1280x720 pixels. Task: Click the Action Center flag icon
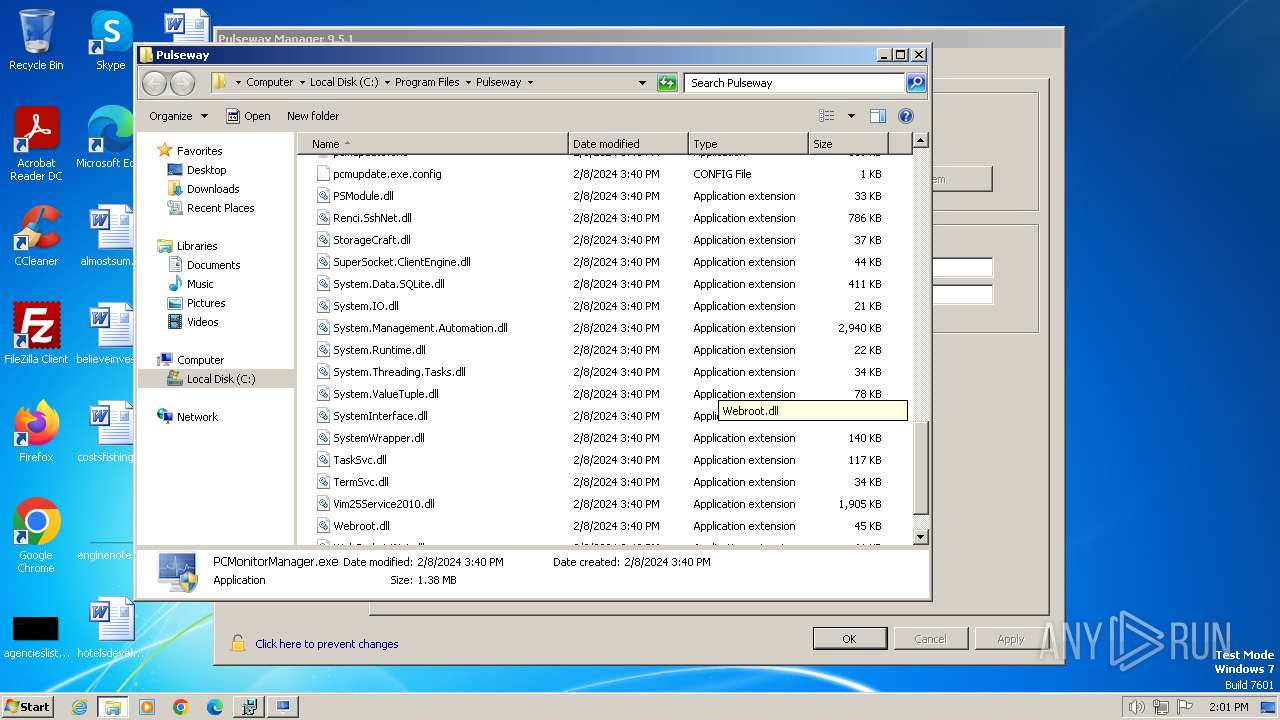point(1185,707)
